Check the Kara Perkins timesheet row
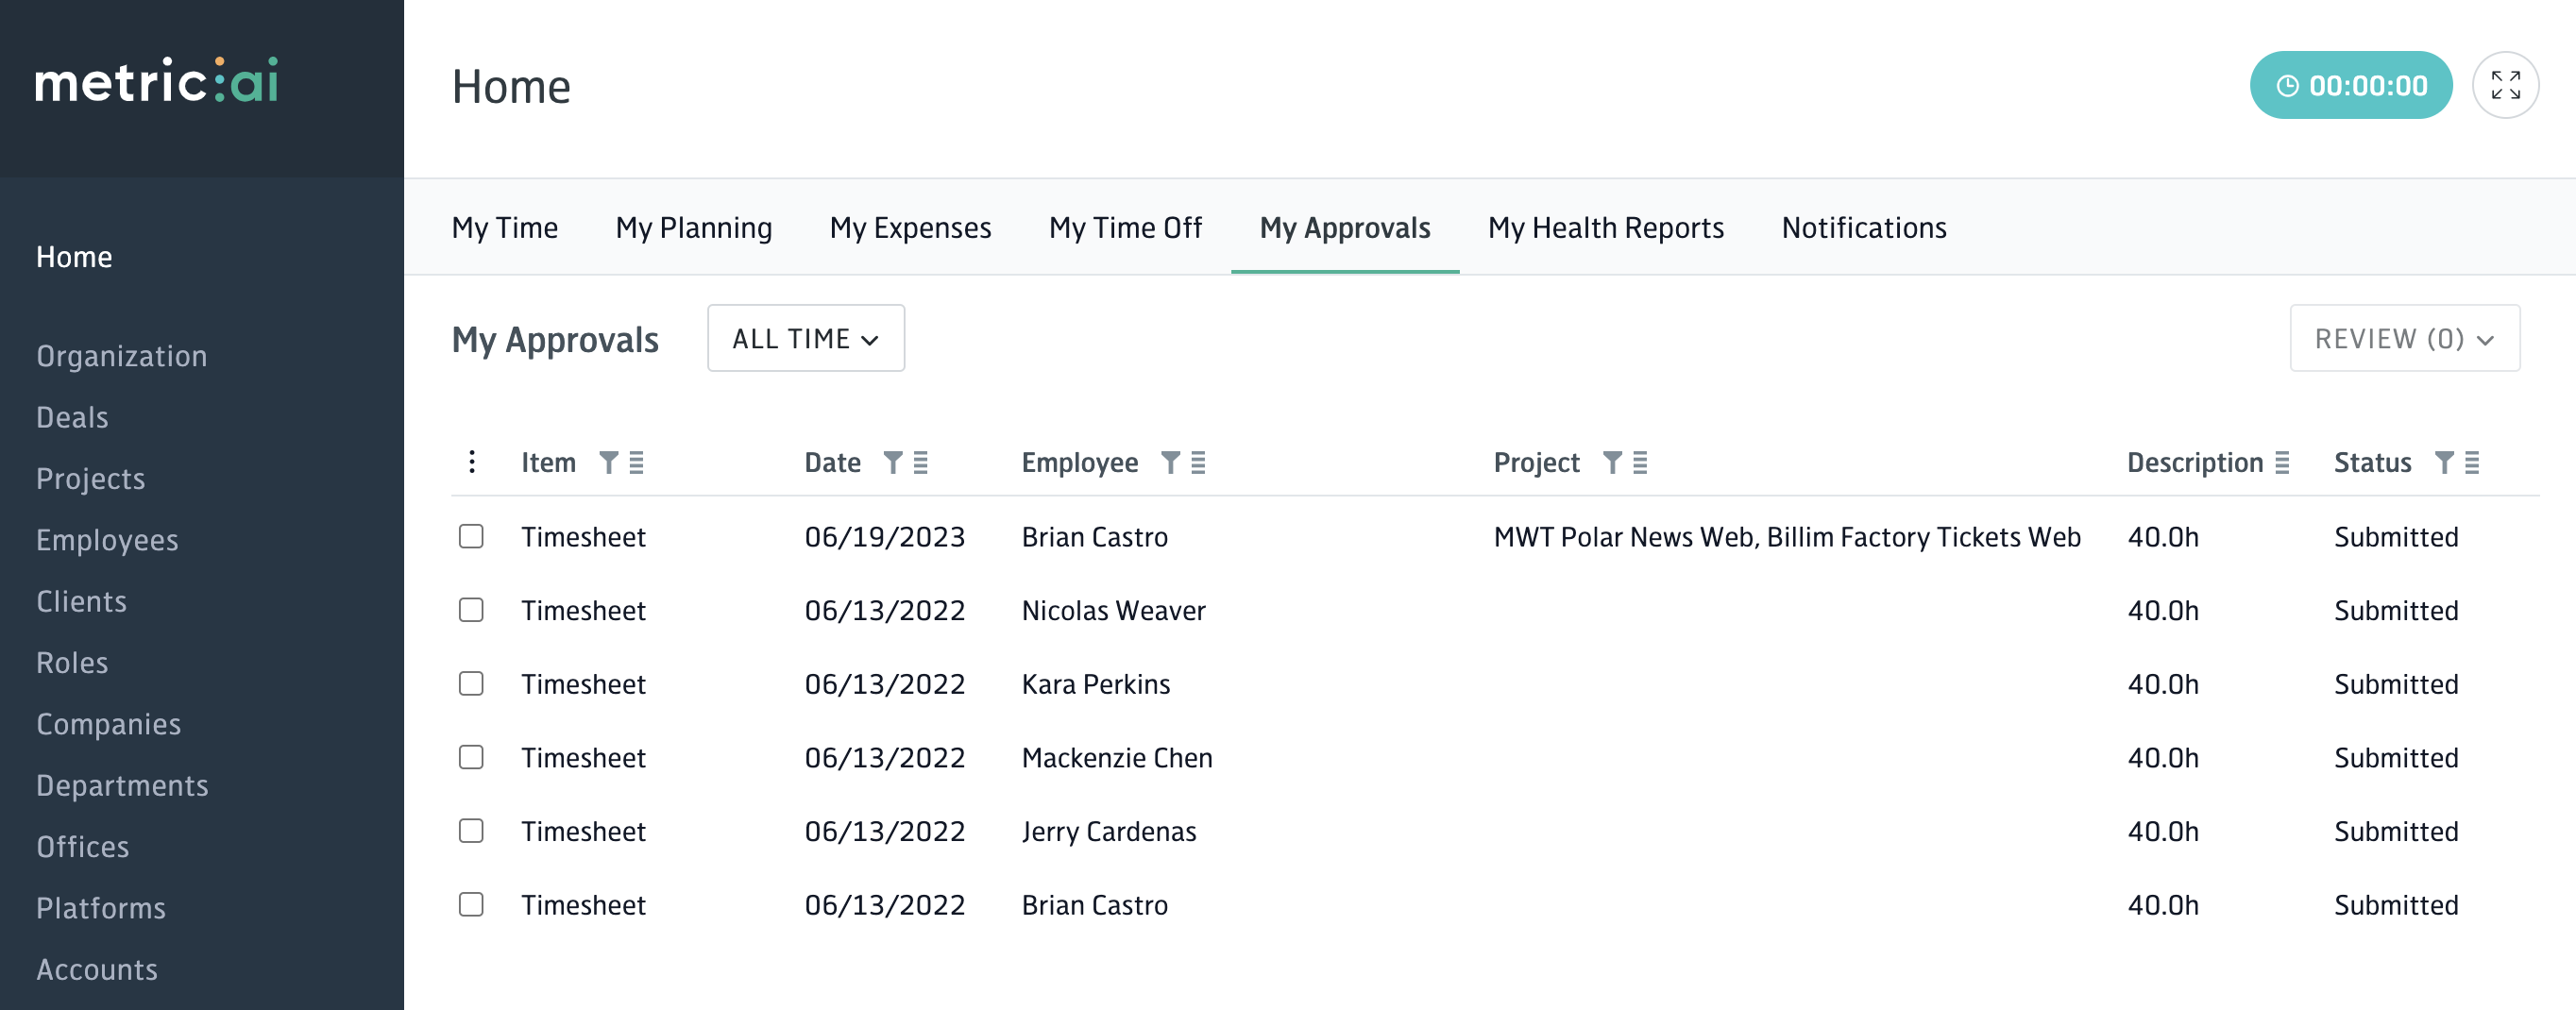This screenshot has height=1010, width=2576. 471,684
